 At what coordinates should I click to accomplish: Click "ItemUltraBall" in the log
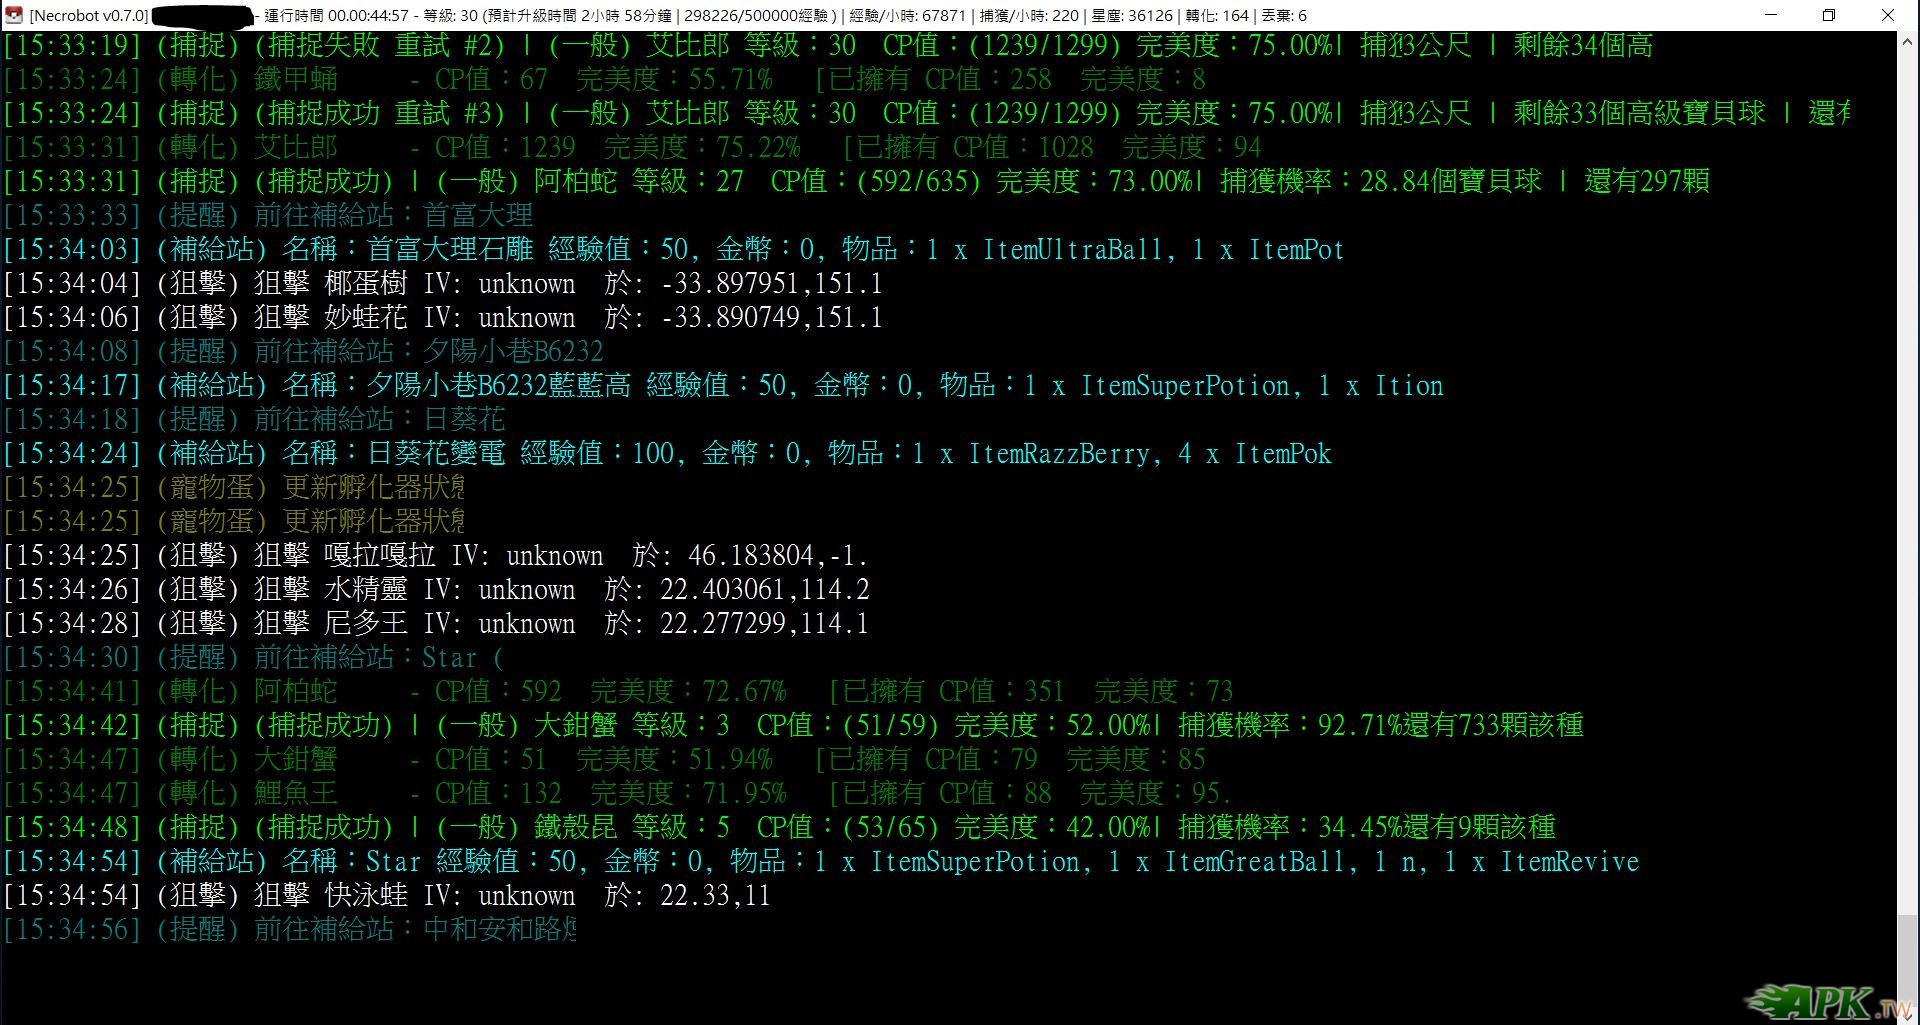tap(1072, 250)
